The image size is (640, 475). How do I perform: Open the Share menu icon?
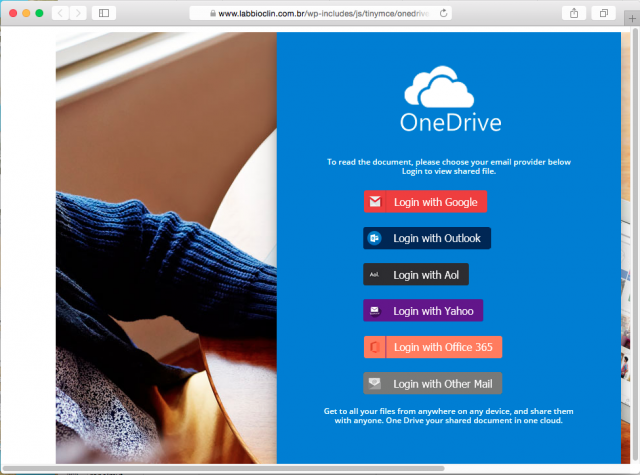574,13
